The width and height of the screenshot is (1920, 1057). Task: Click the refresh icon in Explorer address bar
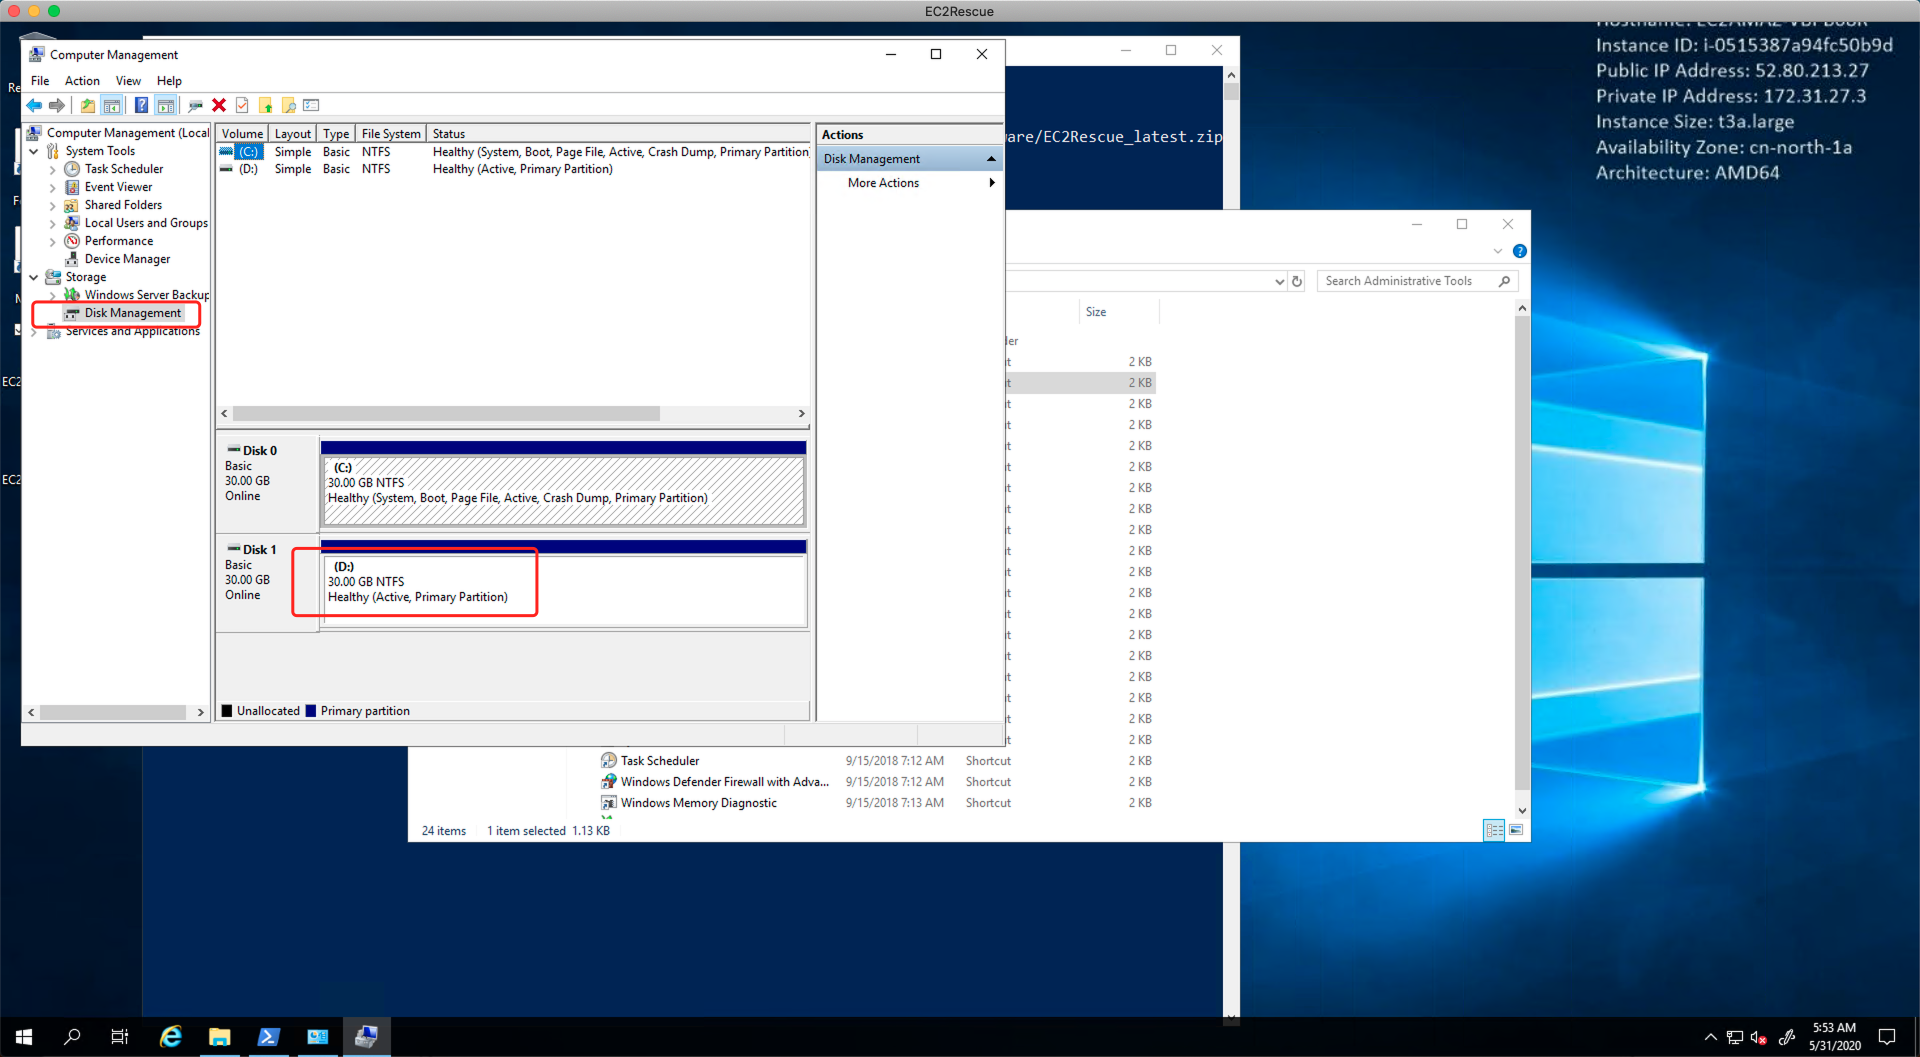pyautogui.click(x=1297, y=282)
